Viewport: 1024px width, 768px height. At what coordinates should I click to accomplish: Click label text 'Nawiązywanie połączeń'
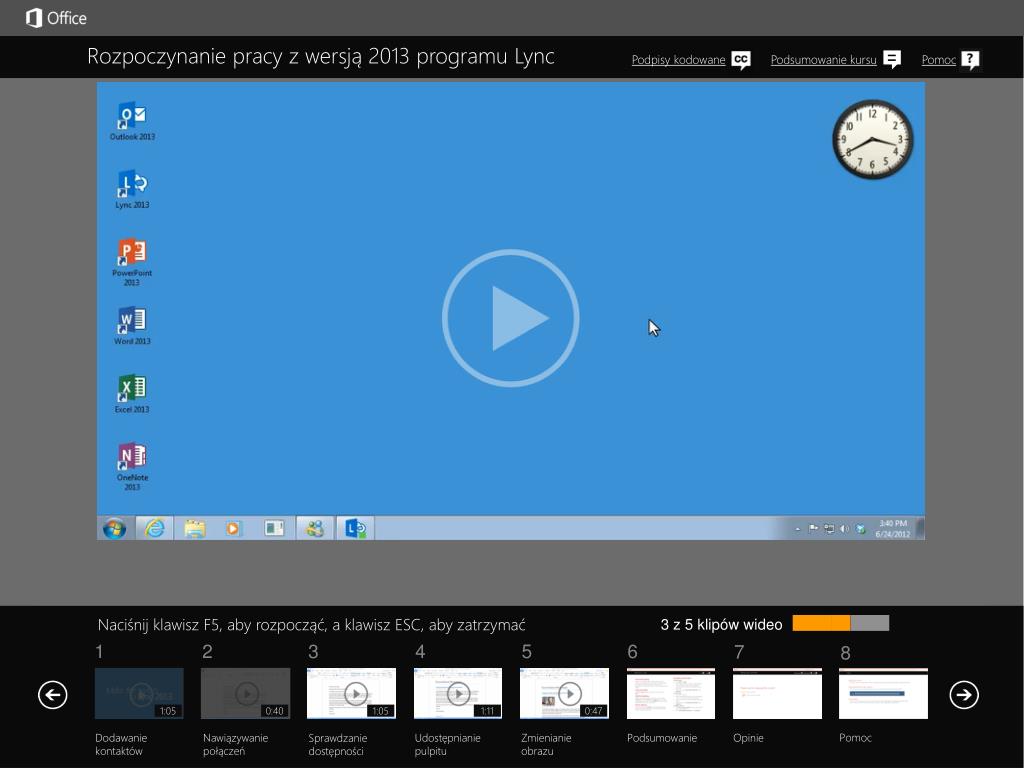pyautogui.click(x=235, y=744)
